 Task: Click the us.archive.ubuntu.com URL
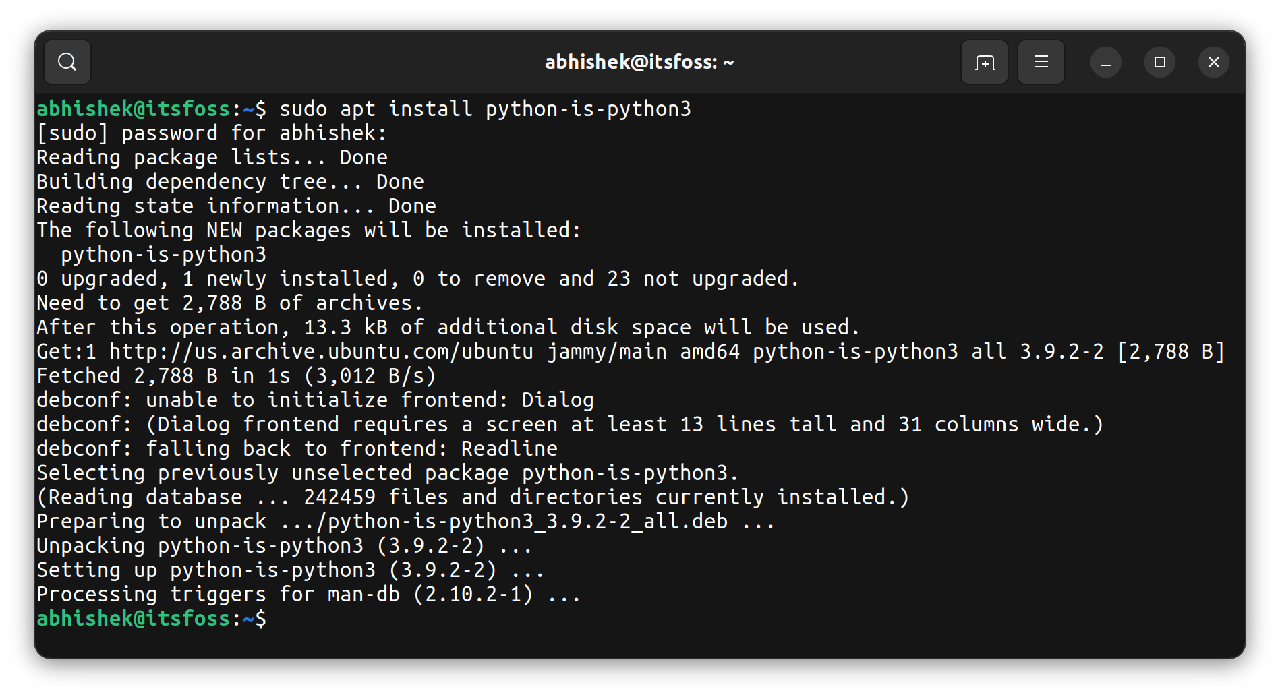click(328, 351)
